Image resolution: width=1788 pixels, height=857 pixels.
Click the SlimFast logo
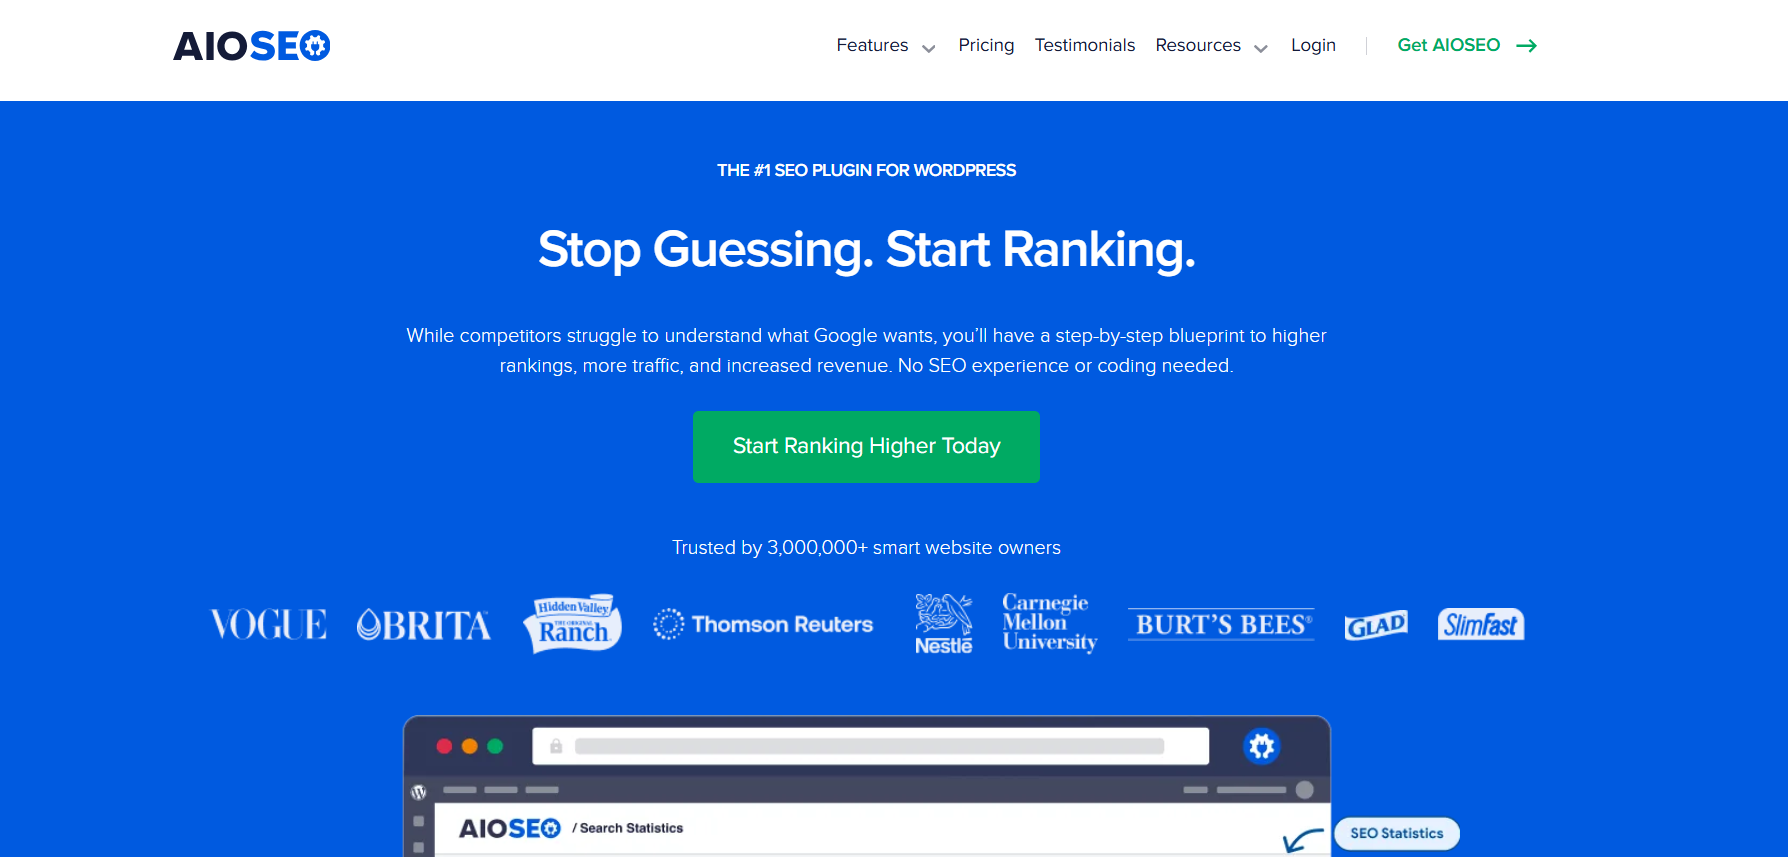(x=1480, y=625)
